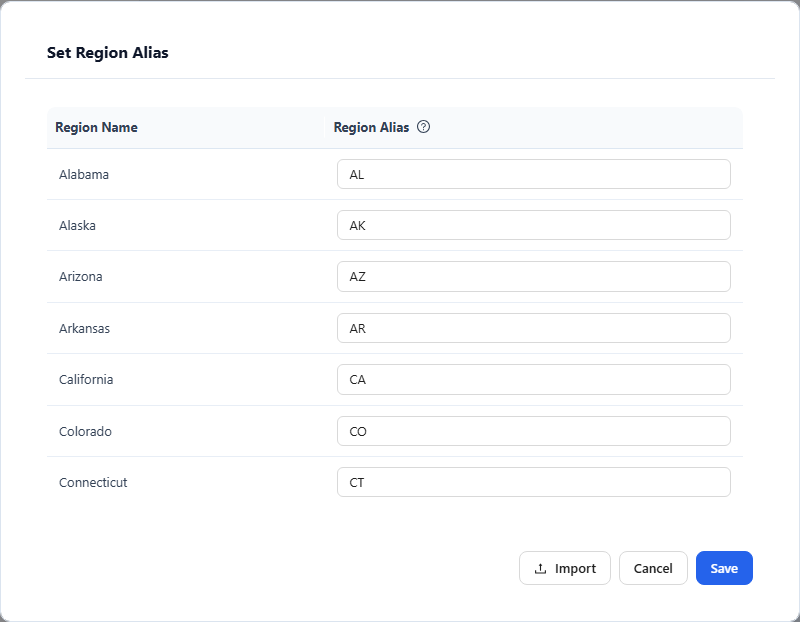The image size is (800, 622).
Task: Edit the alias field for Alaska
Action: 534,225
